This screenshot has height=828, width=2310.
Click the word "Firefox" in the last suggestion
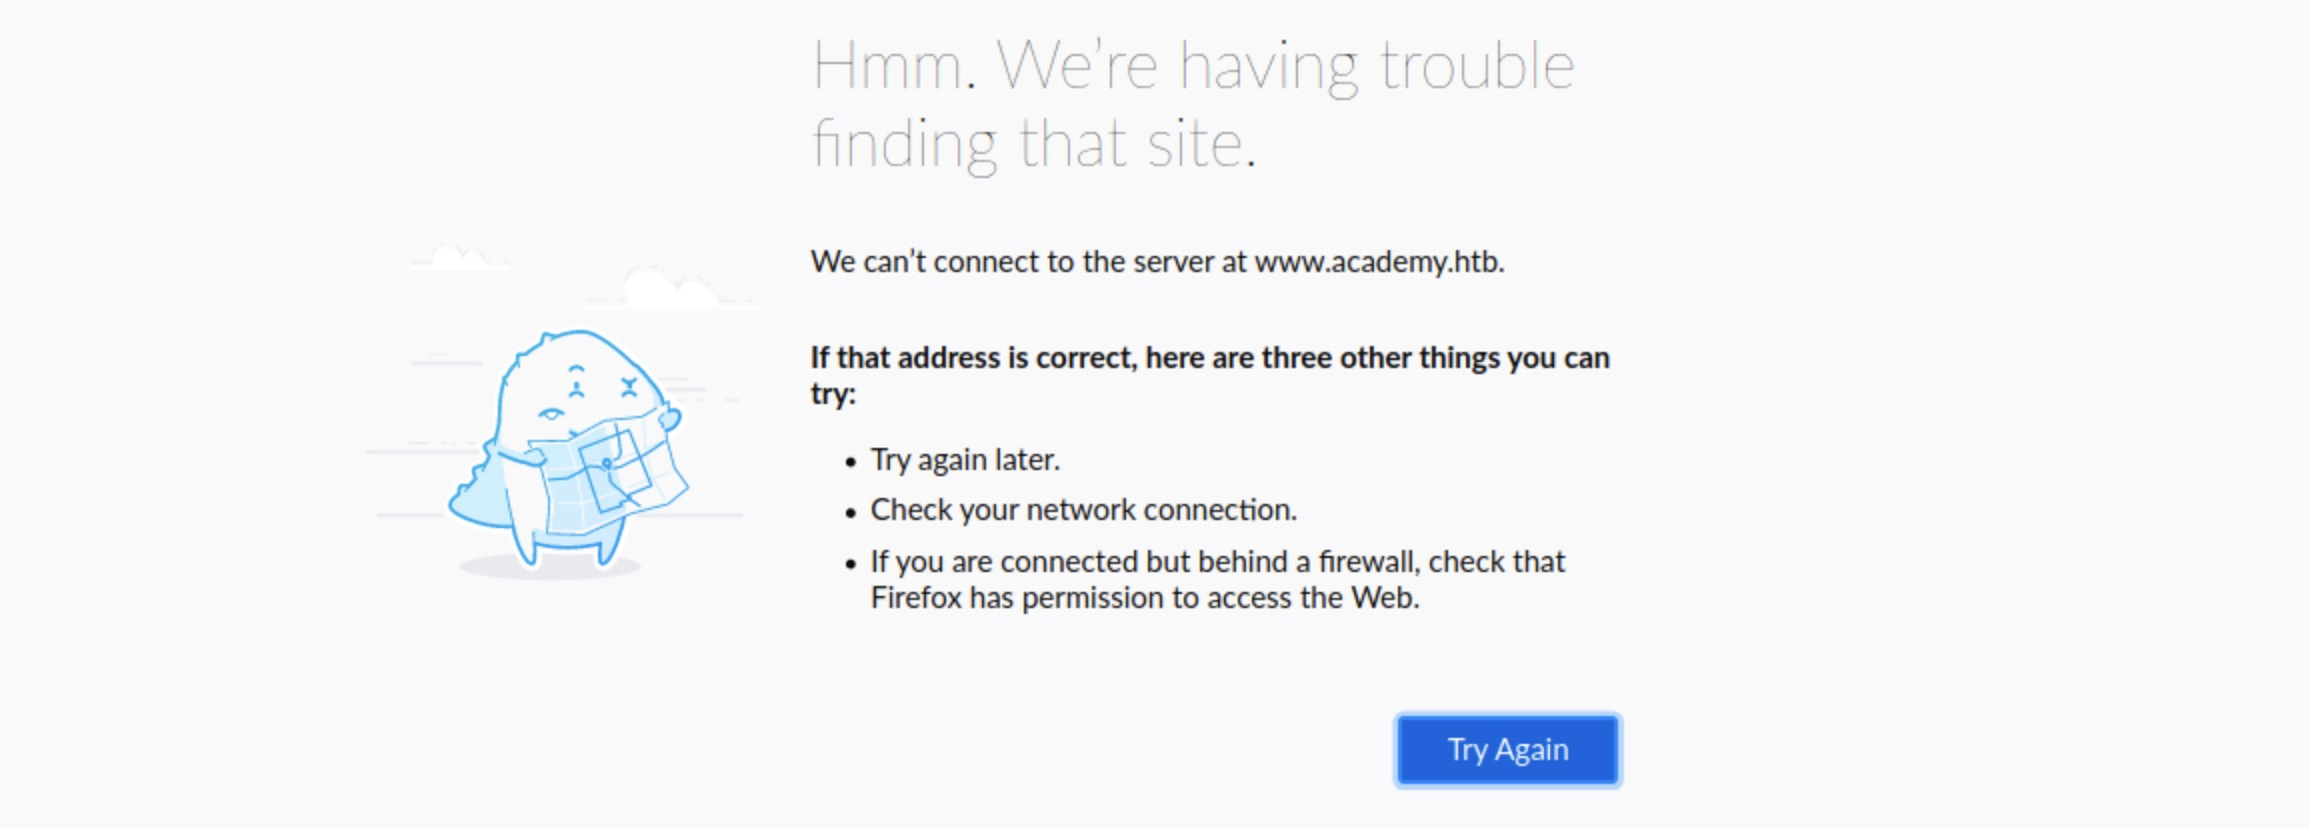[x=916, y=598]
